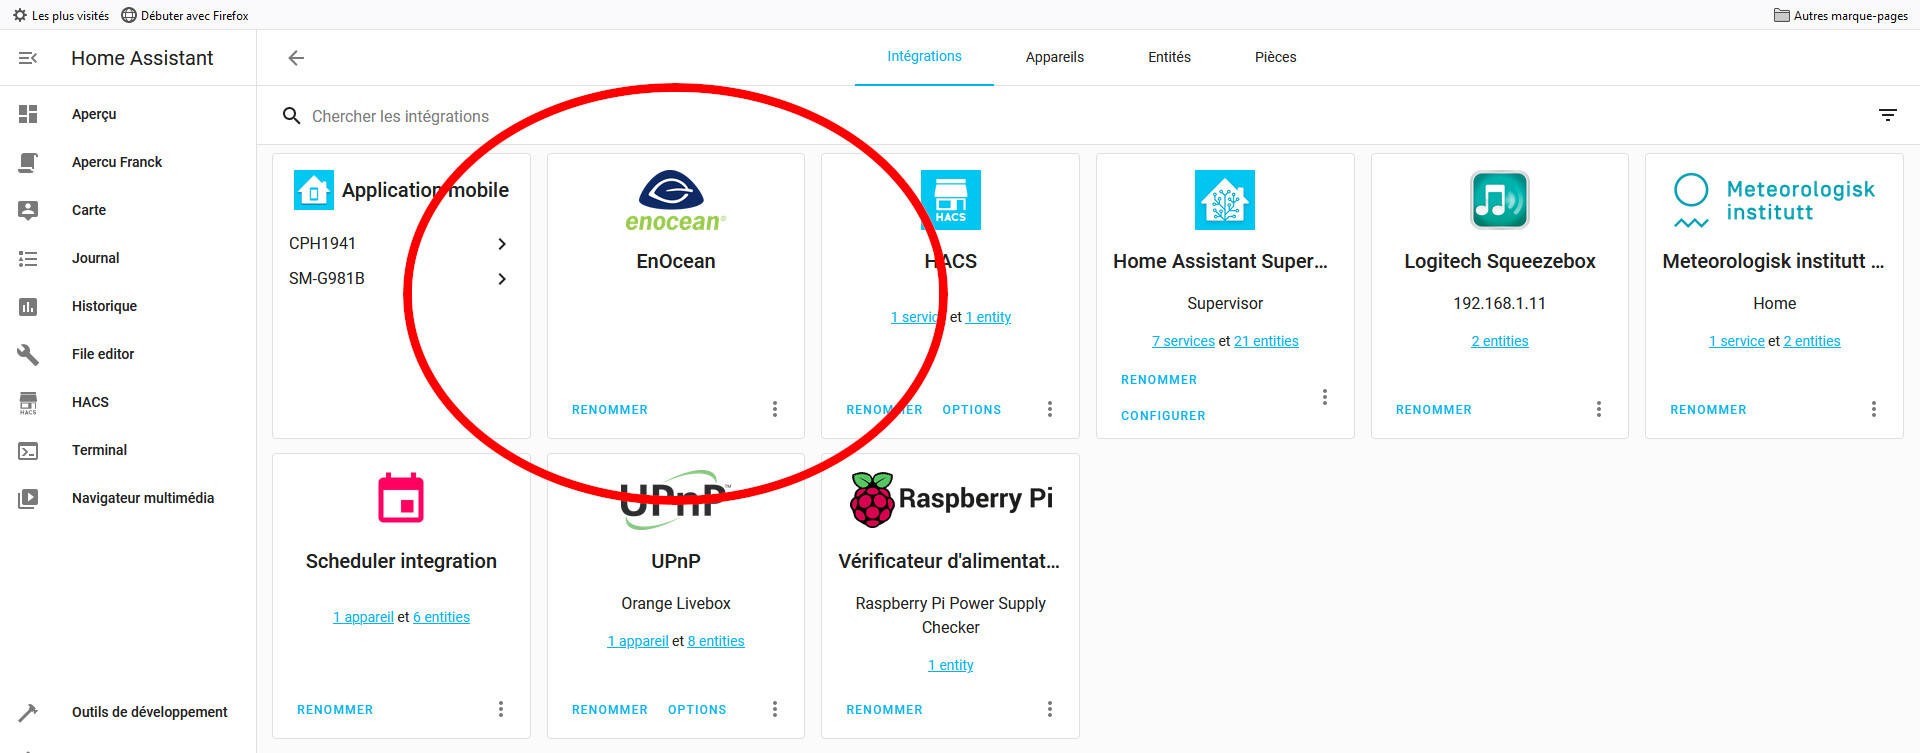This screenshot has width=1932, height=753.
Task: Open the UPnP card three-dot menu
Action: [x=775, y=709]
